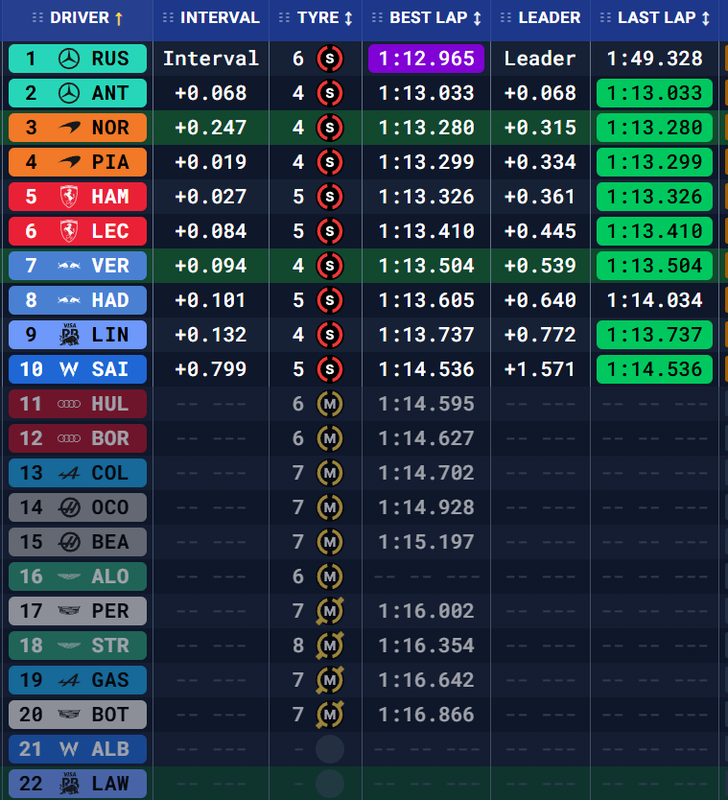This screenshot has height=800, width=728.
Task: Click the INTERVAL column header
Action: (x=211, y=18)
